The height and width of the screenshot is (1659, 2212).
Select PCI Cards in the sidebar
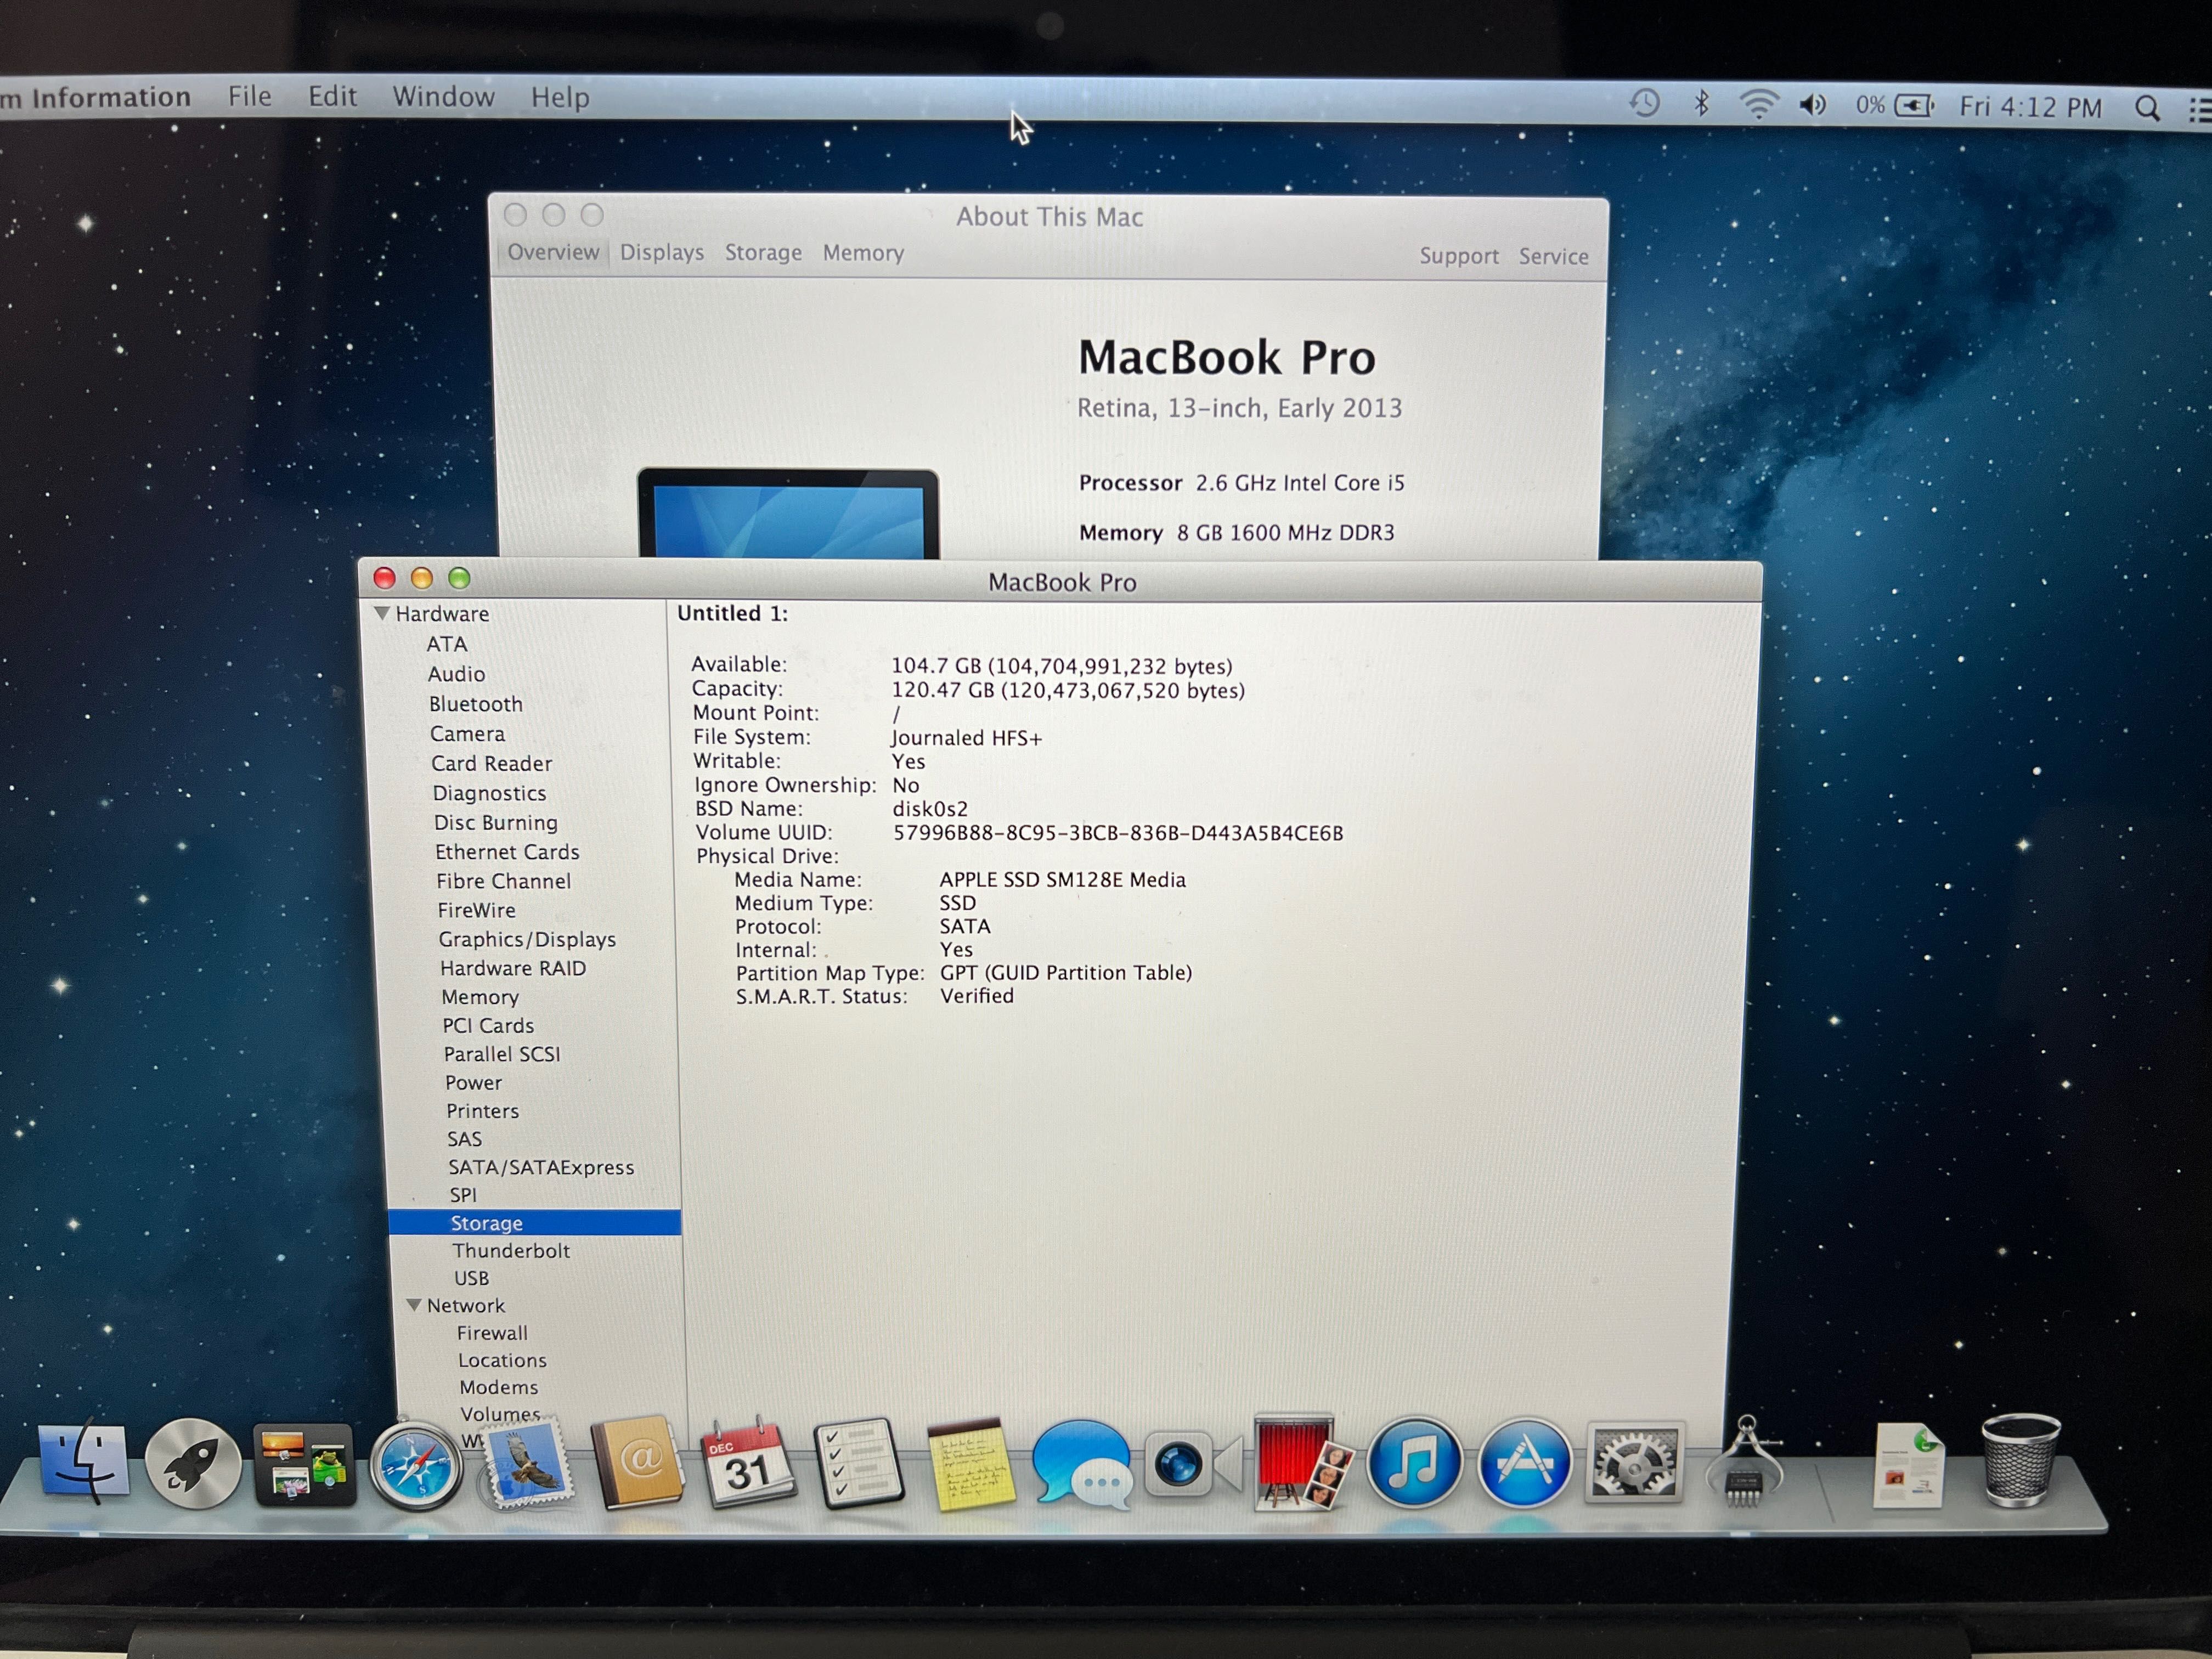point(488,1025)
